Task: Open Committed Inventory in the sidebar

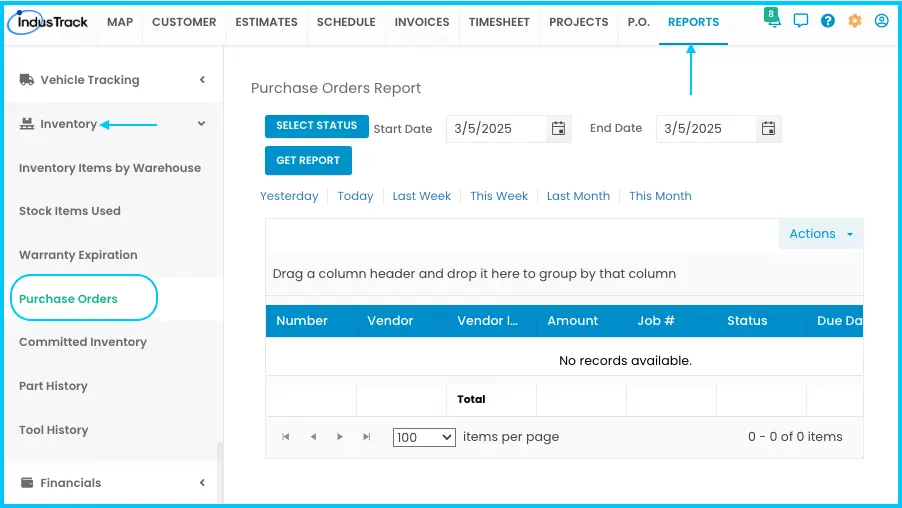Action: click(83, 342)
